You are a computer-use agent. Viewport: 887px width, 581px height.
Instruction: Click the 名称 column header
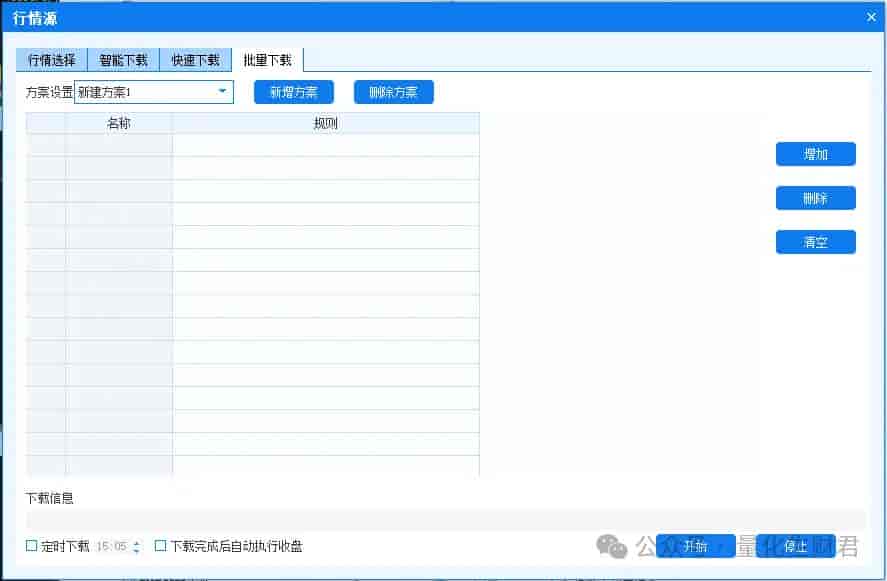(x=118, y=123)
